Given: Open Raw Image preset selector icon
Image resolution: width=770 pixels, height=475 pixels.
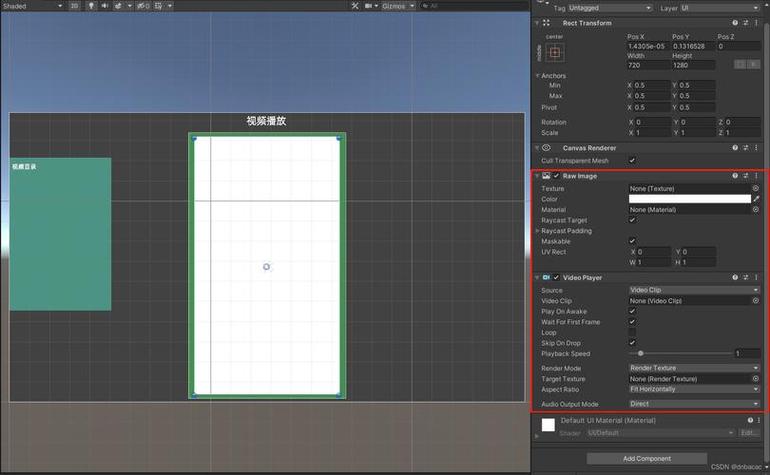Looking at the screenshot, I should [745, 175].
